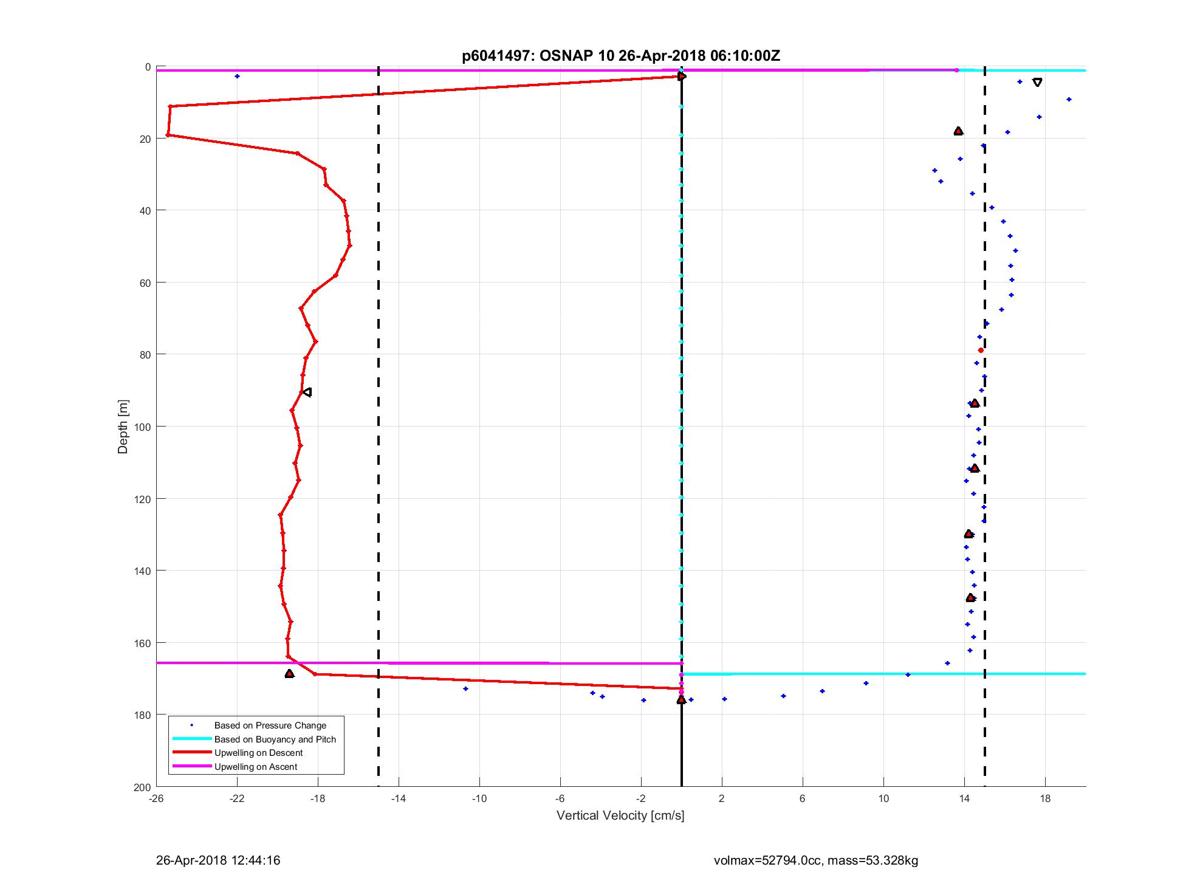Screen dimensions: 1200x885
Task: Click the x-axis tick label '6'
Action: (x=802, y=798)
